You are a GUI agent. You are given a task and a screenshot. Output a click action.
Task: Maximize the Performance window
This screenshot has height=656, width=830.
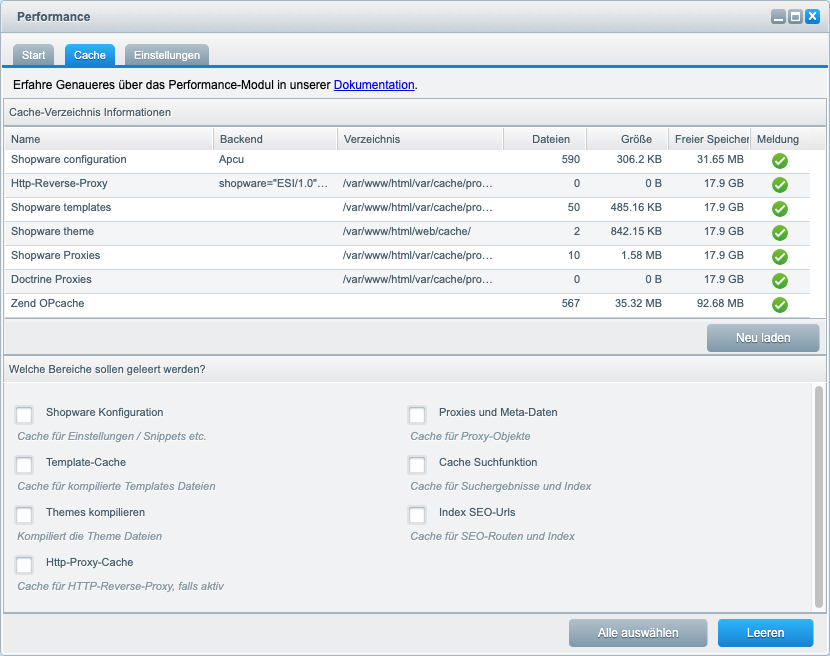795,17
